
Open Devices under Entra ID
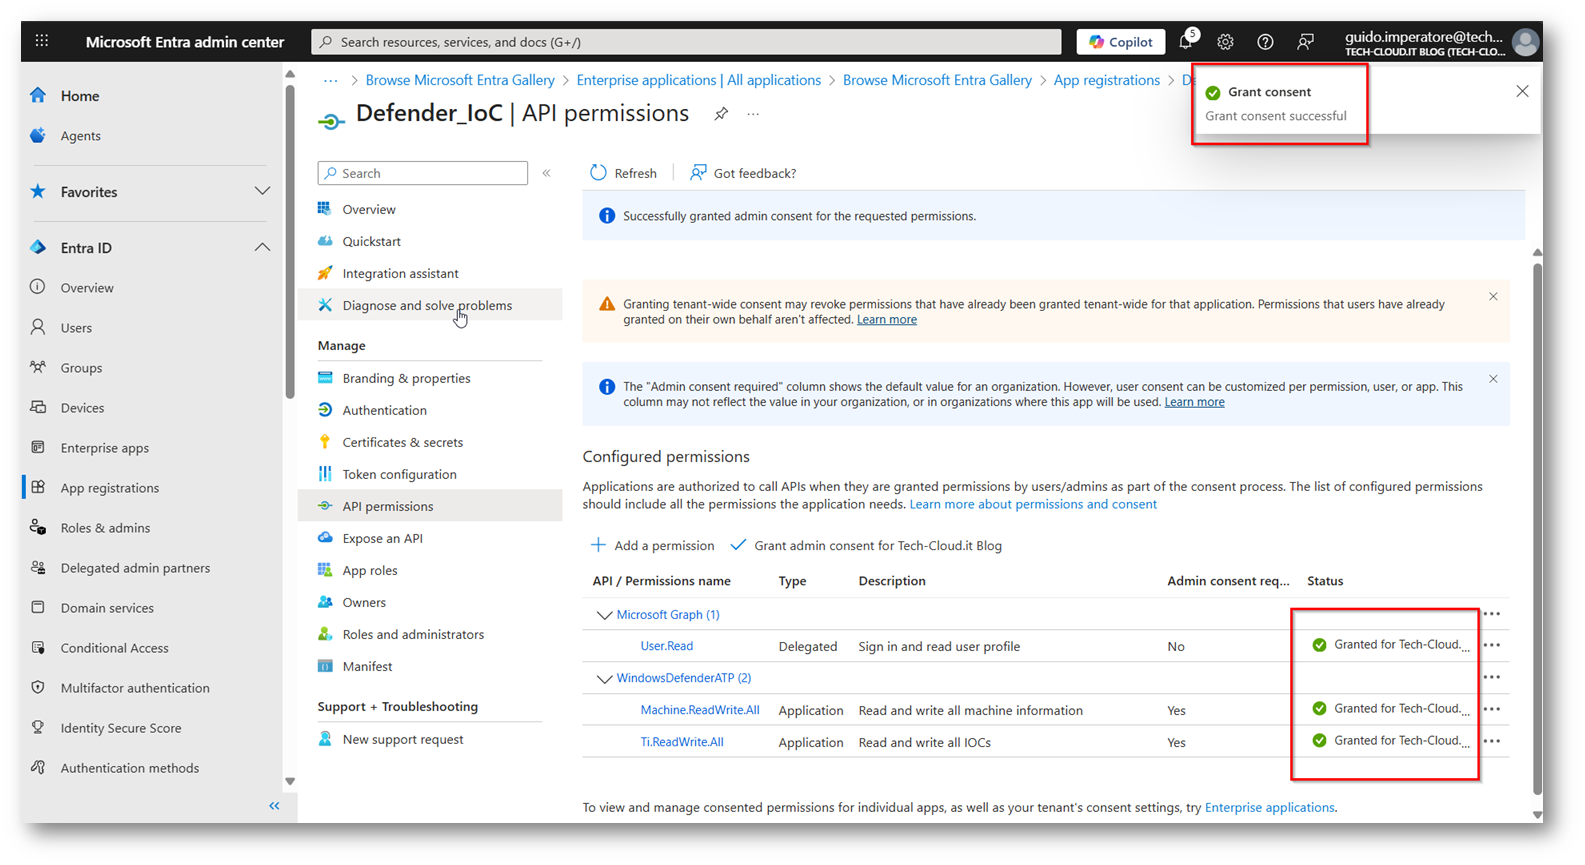tap(82, 408)
